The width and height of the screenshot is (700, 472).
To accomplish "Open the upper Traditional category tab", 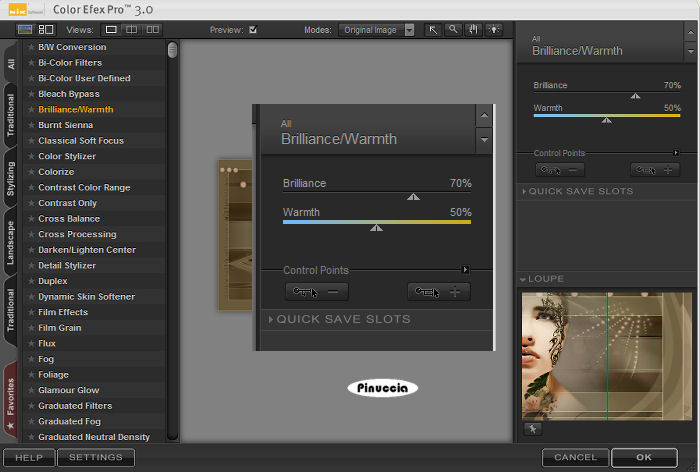I will (11, 115).
